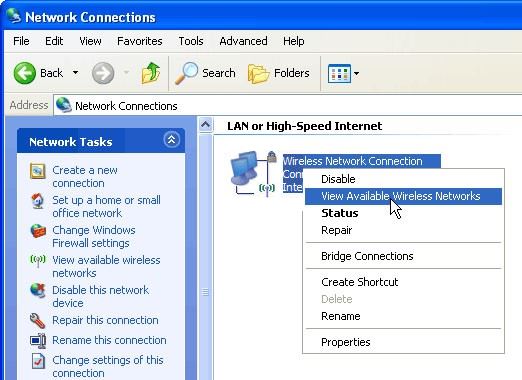The width and height of the screenshot is (522, 380).
Task: Click the vertical scrollbar thumb grip
Action: [x=205, y=292]
